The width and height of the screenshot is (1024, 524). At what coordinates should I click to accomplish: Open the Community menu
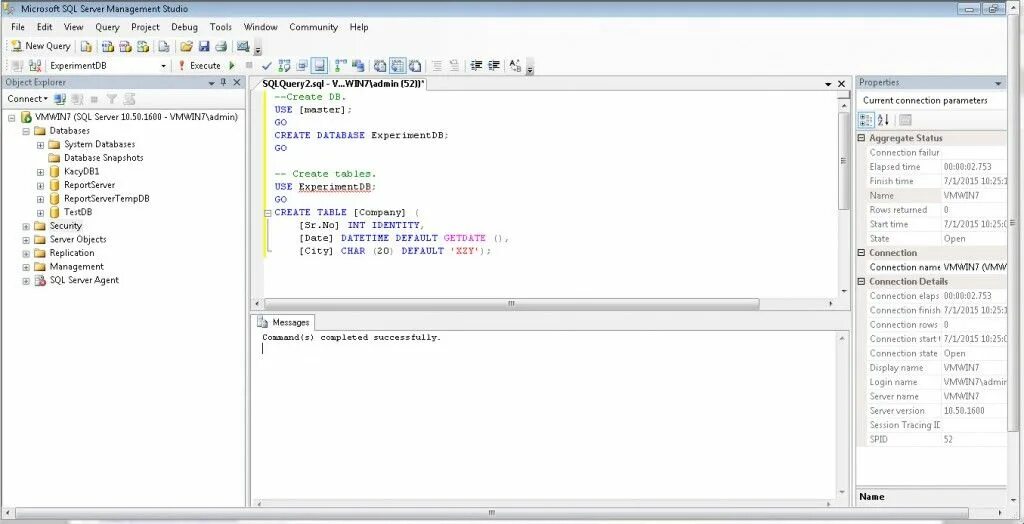click(313, 27)
